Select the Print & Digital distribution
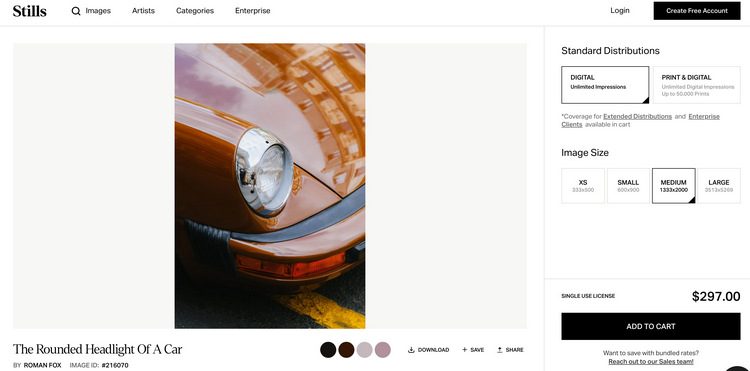The image size is (750, 371). click(696, 85)
